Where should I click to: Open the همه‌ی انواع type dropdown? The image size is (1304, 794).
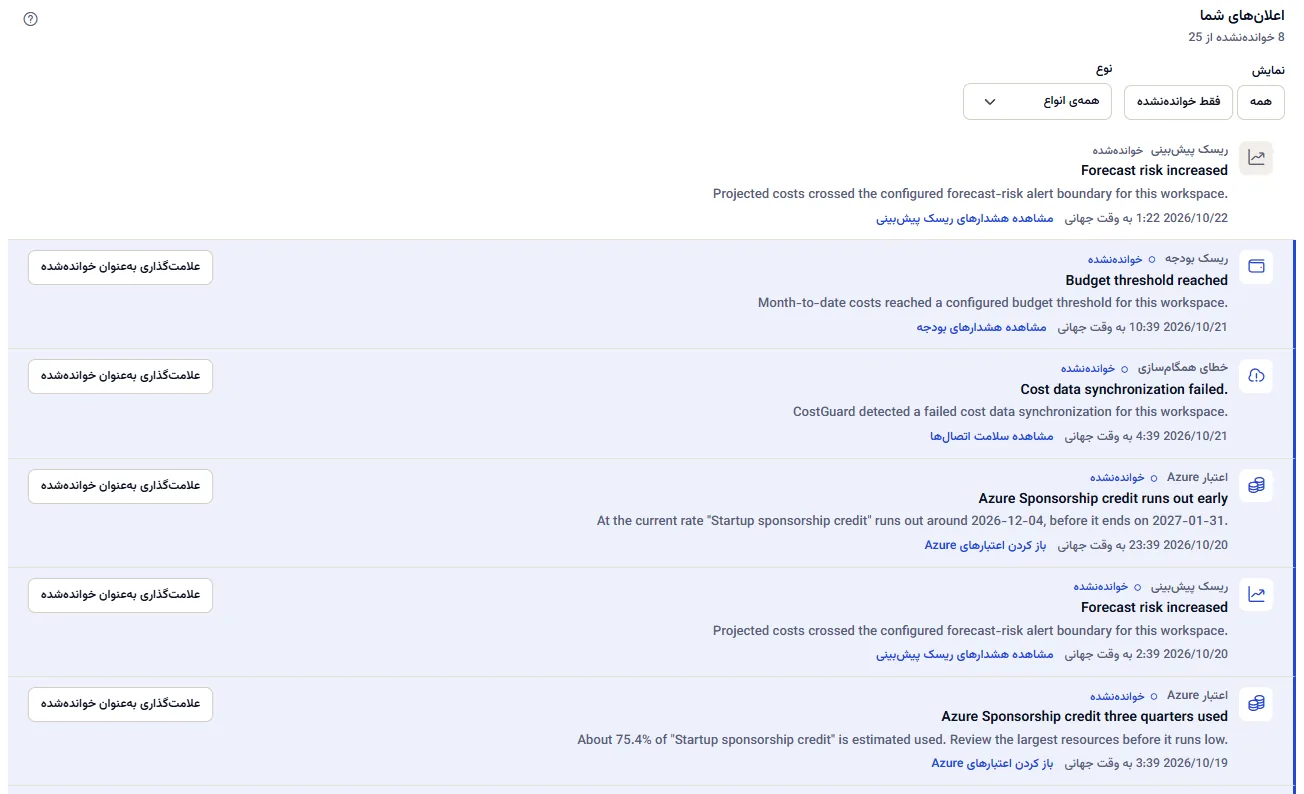click(x=1038, y=101)
